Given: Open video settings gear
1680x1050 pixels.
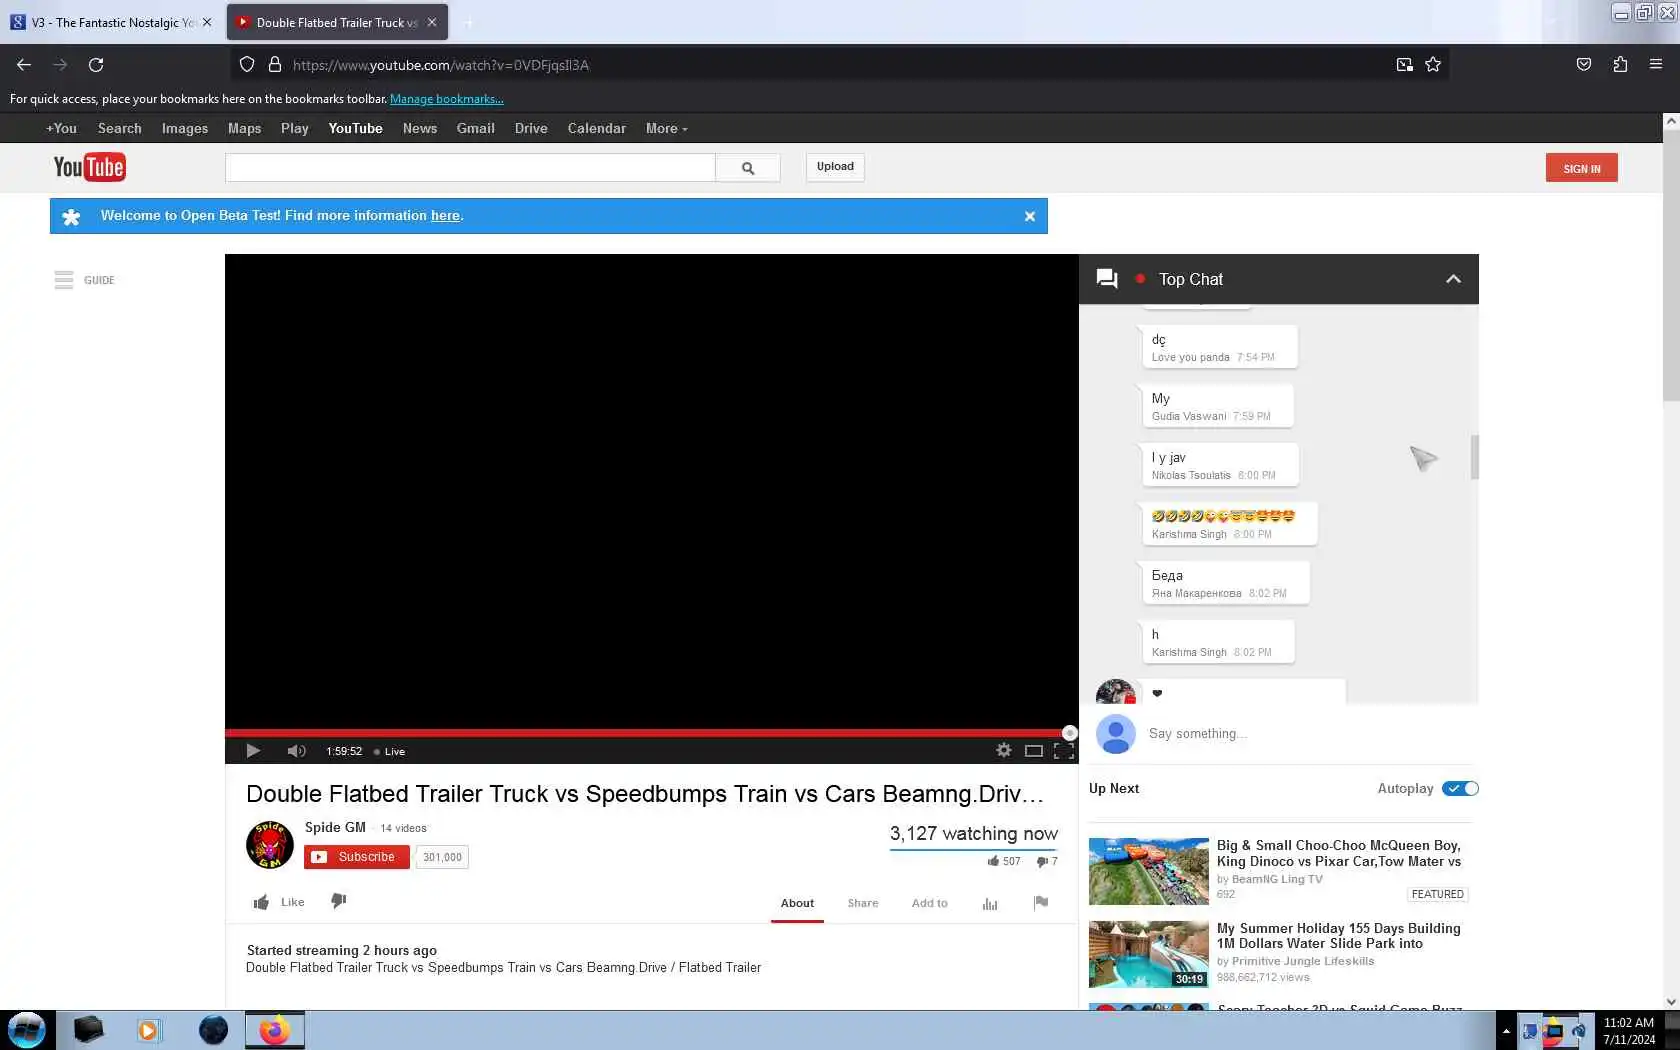Looking at the screenshot, I should 1003,750.
